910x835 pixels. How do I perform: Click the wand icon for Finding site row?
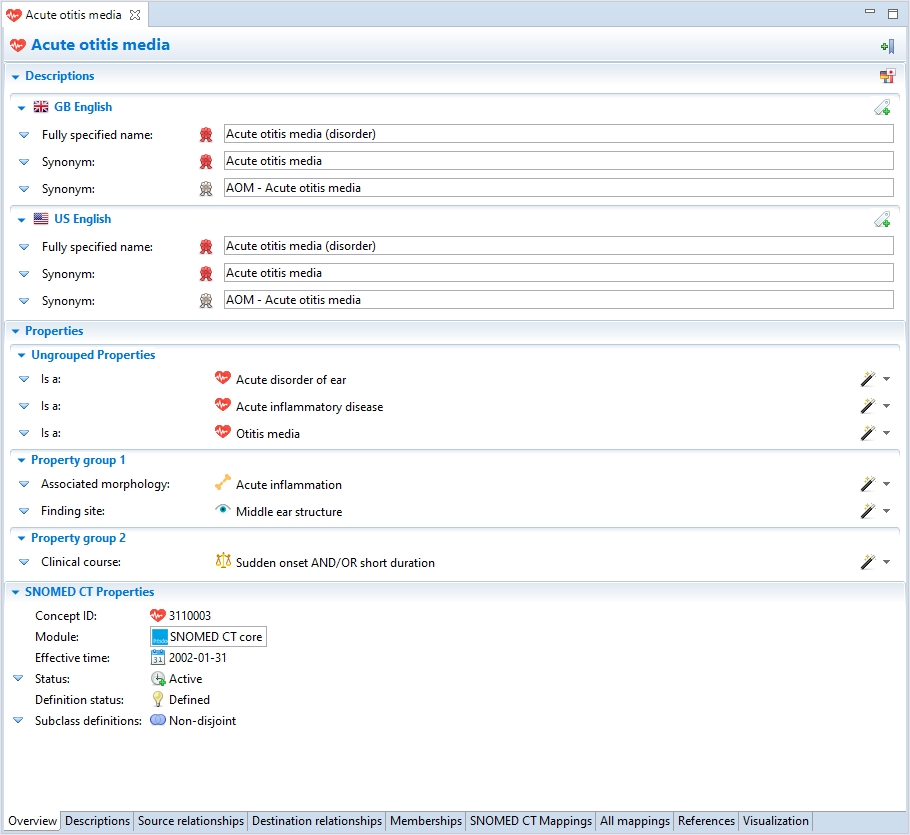coord(868,512)
